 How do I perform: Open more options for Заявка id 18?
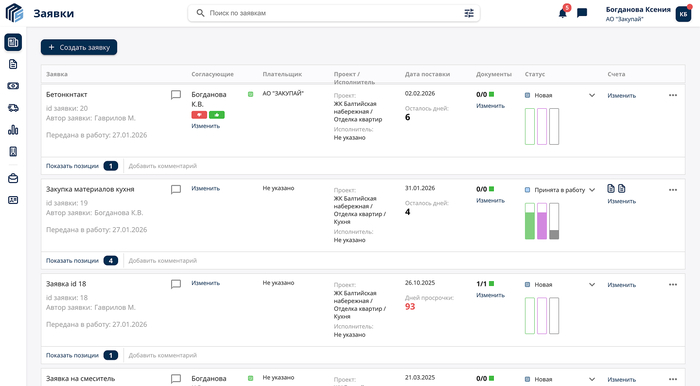[x=673, y=284]
